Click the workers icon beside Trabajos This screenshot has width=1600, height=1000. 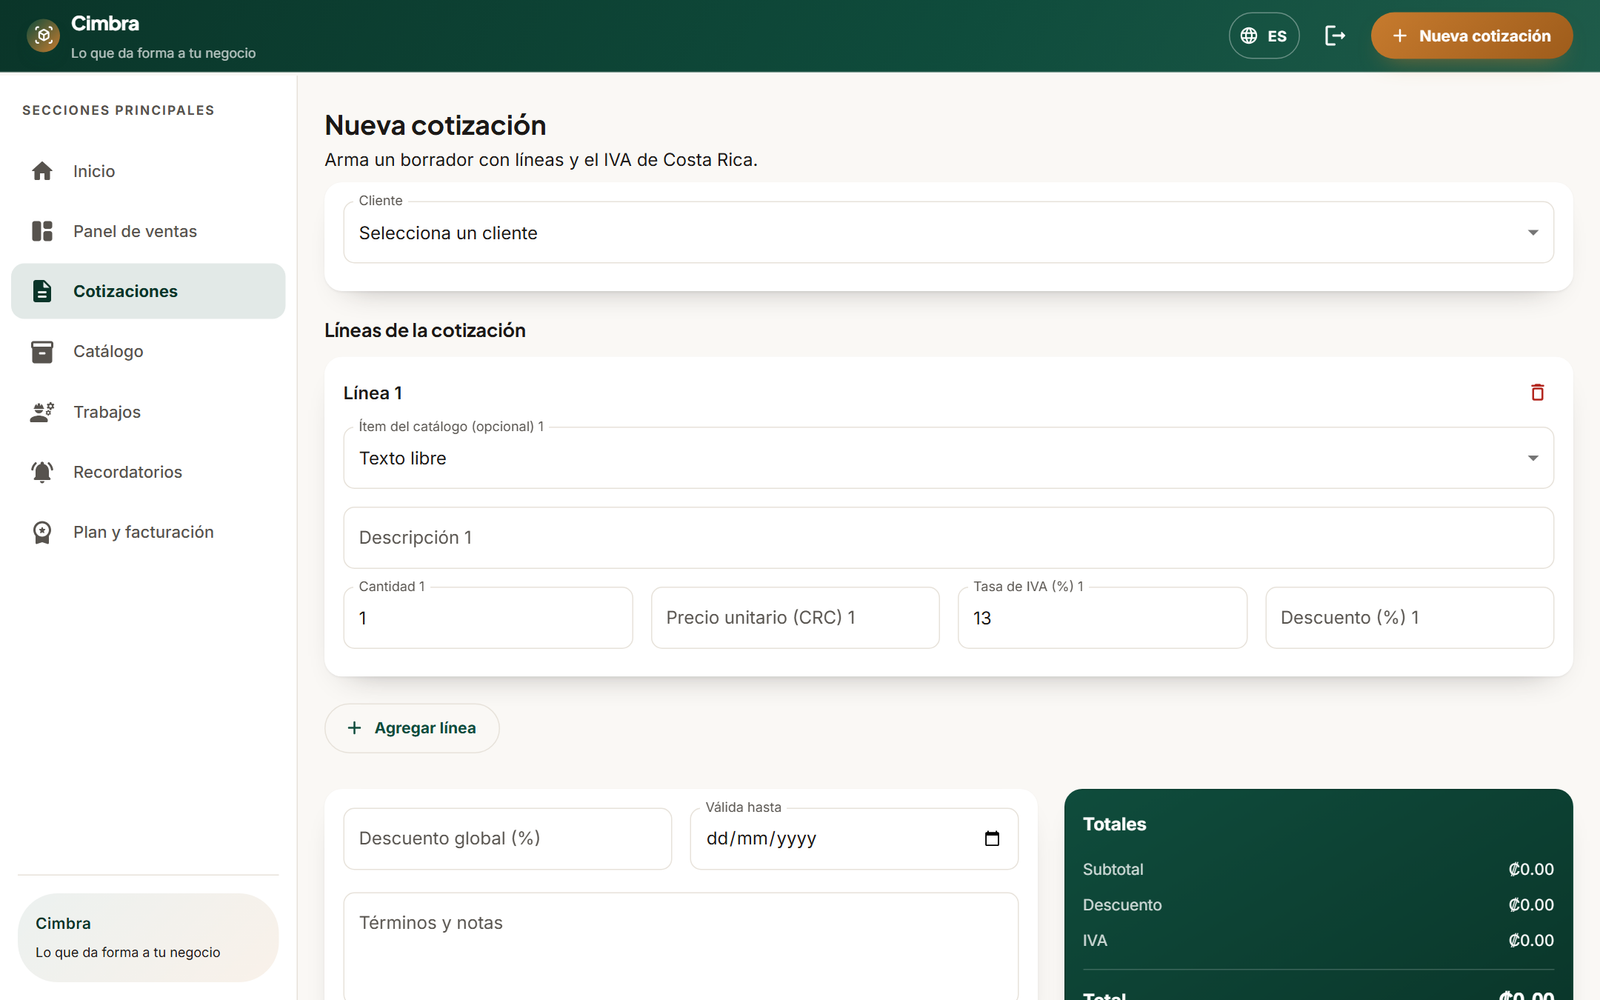coord(42,412)
